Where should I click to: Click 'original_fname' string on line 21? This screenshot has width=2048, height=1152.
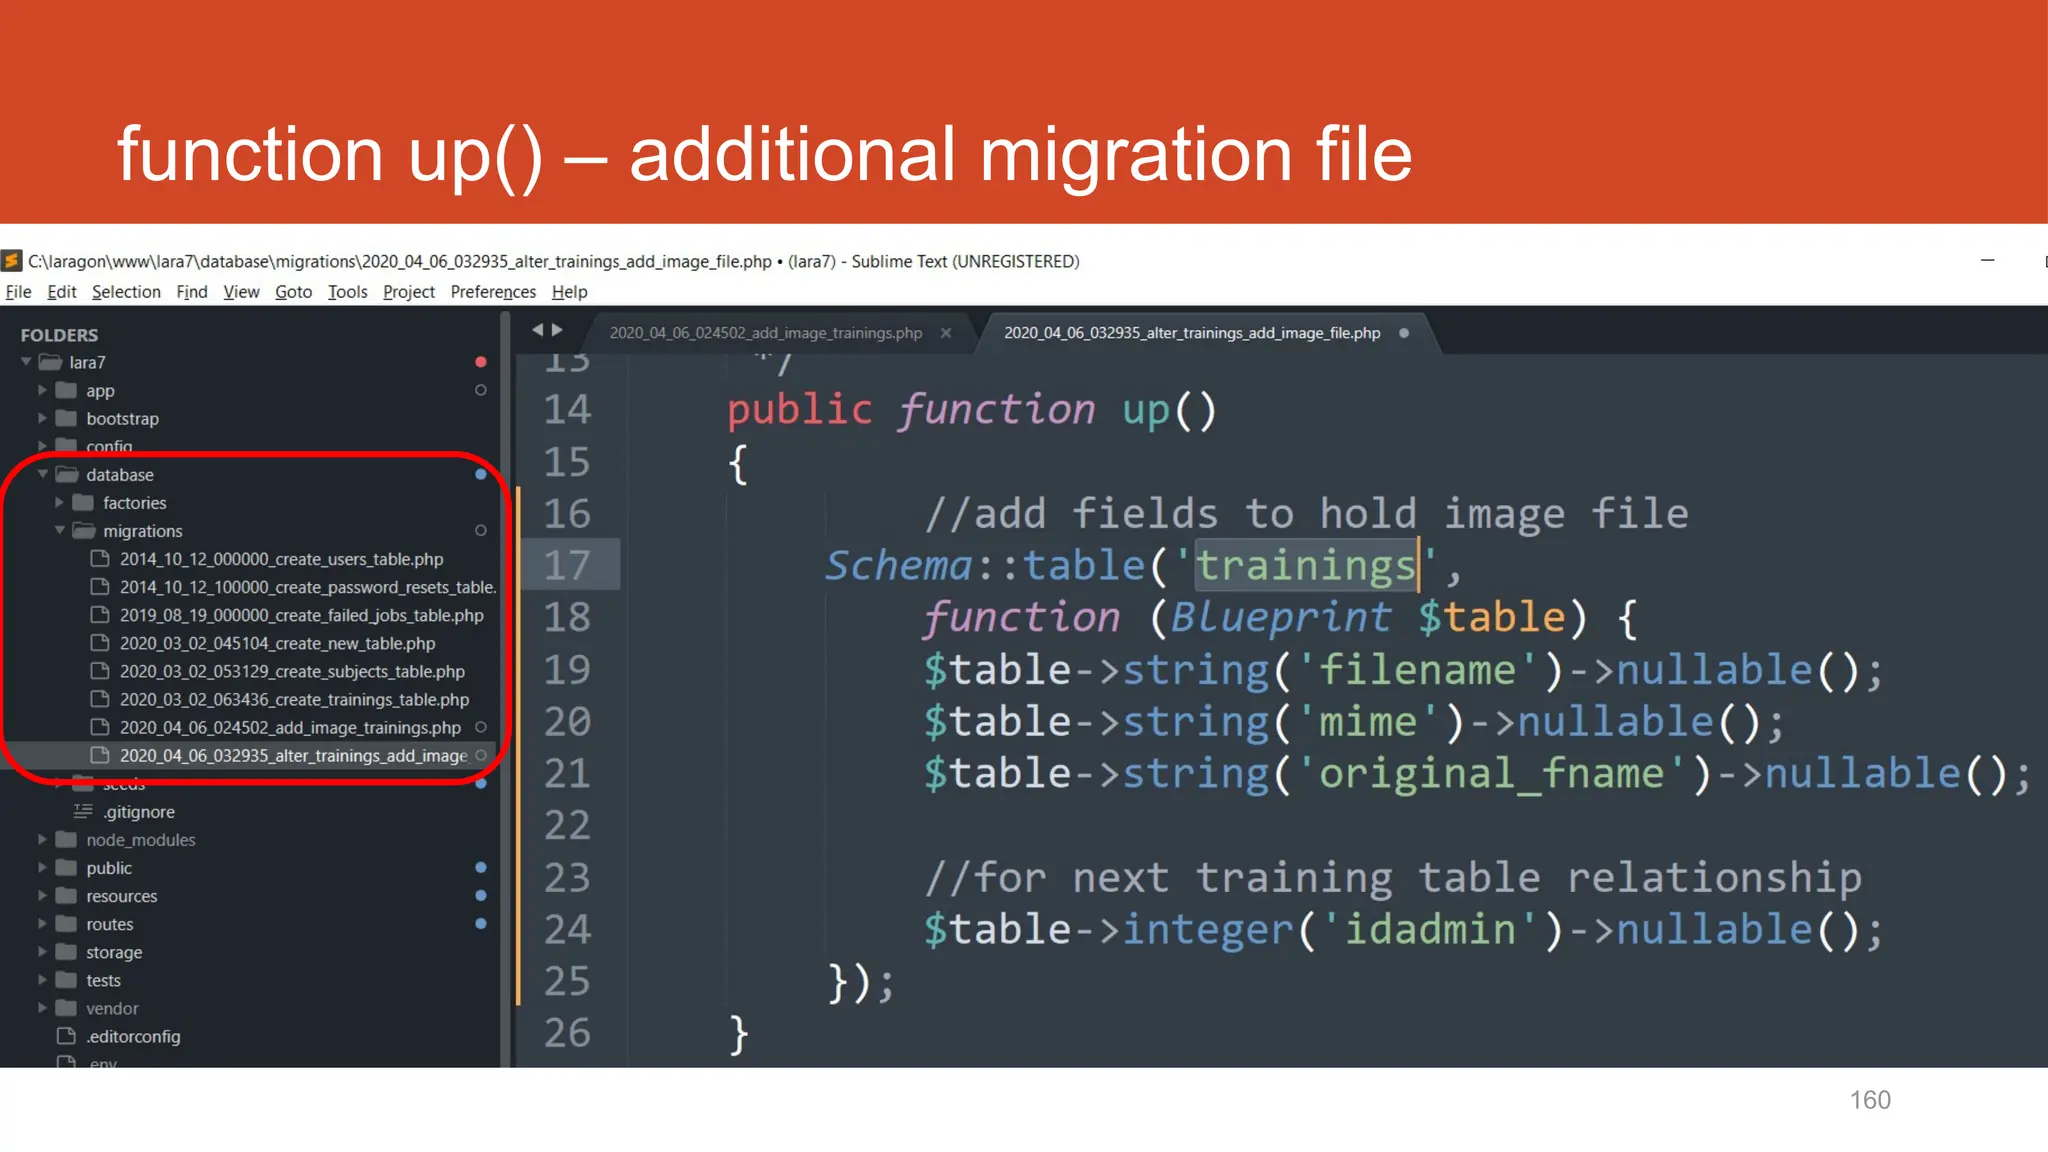(1491, 773)
